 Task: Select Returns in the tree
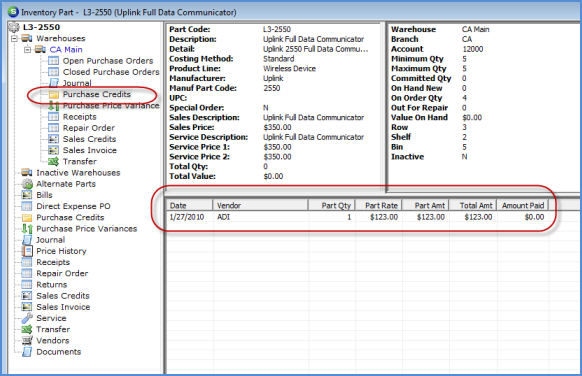coord(52,285)
